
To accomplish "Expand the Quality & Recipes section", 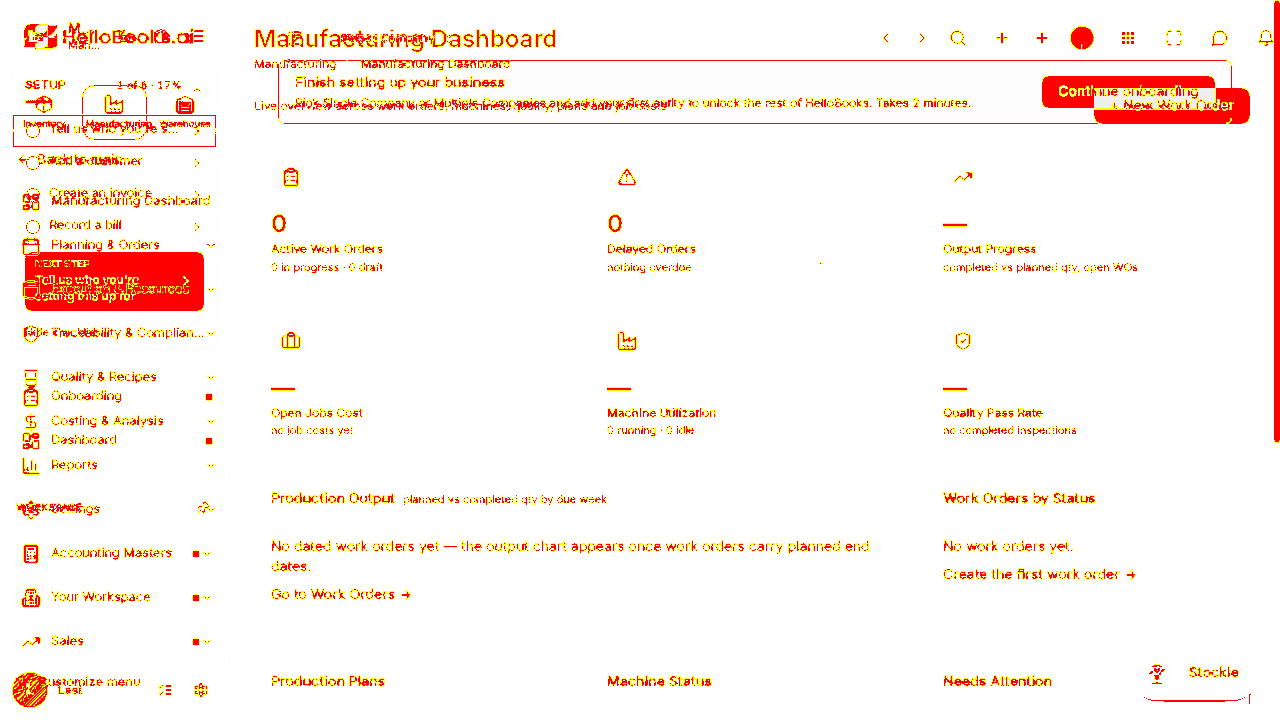I will [x=118, y=377].
